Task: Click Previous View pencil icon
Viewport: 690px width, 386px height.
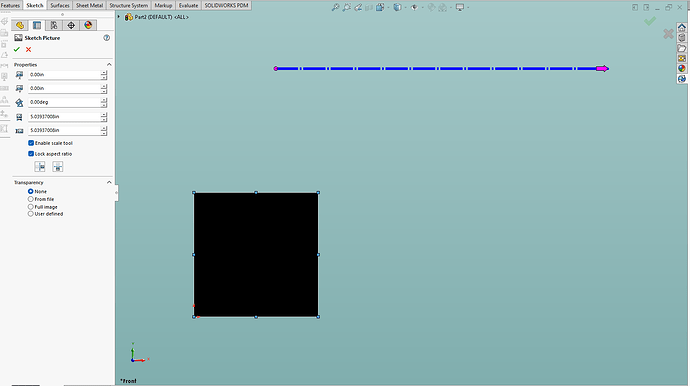Action: click(358, 7)
